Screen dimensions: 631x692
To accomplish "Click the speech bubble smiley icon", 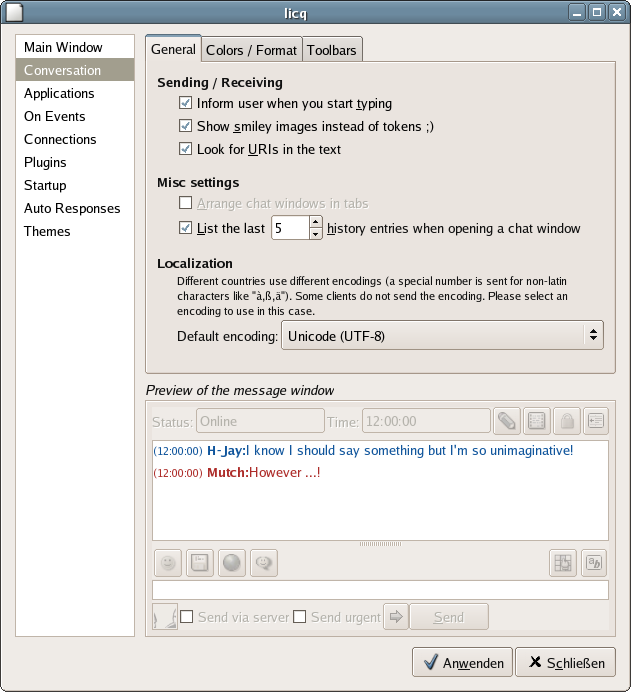I will [x=263, y=563].
